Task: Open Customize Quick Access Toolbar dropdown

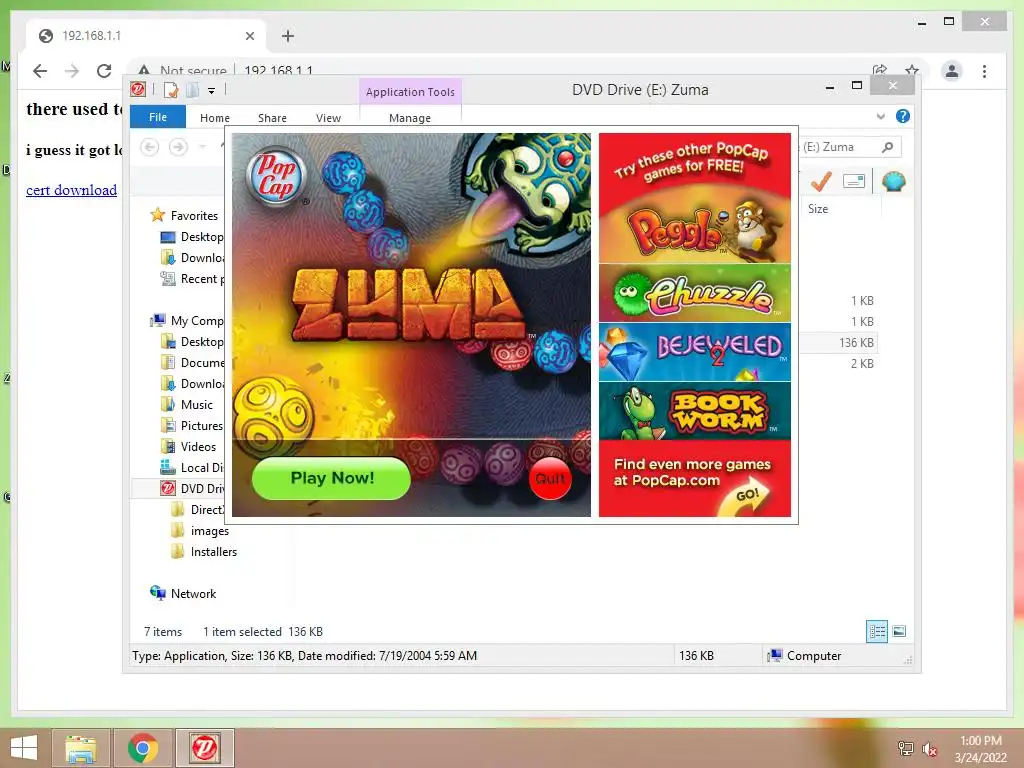Action: pyautogui.click(x=212, y=91)
